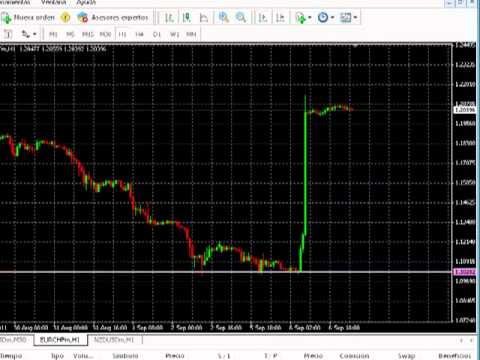This screenshot has width=480, height=360.
Task: Switch to the EURCHFm,H1 chart tab
Action: pos(60,340)
